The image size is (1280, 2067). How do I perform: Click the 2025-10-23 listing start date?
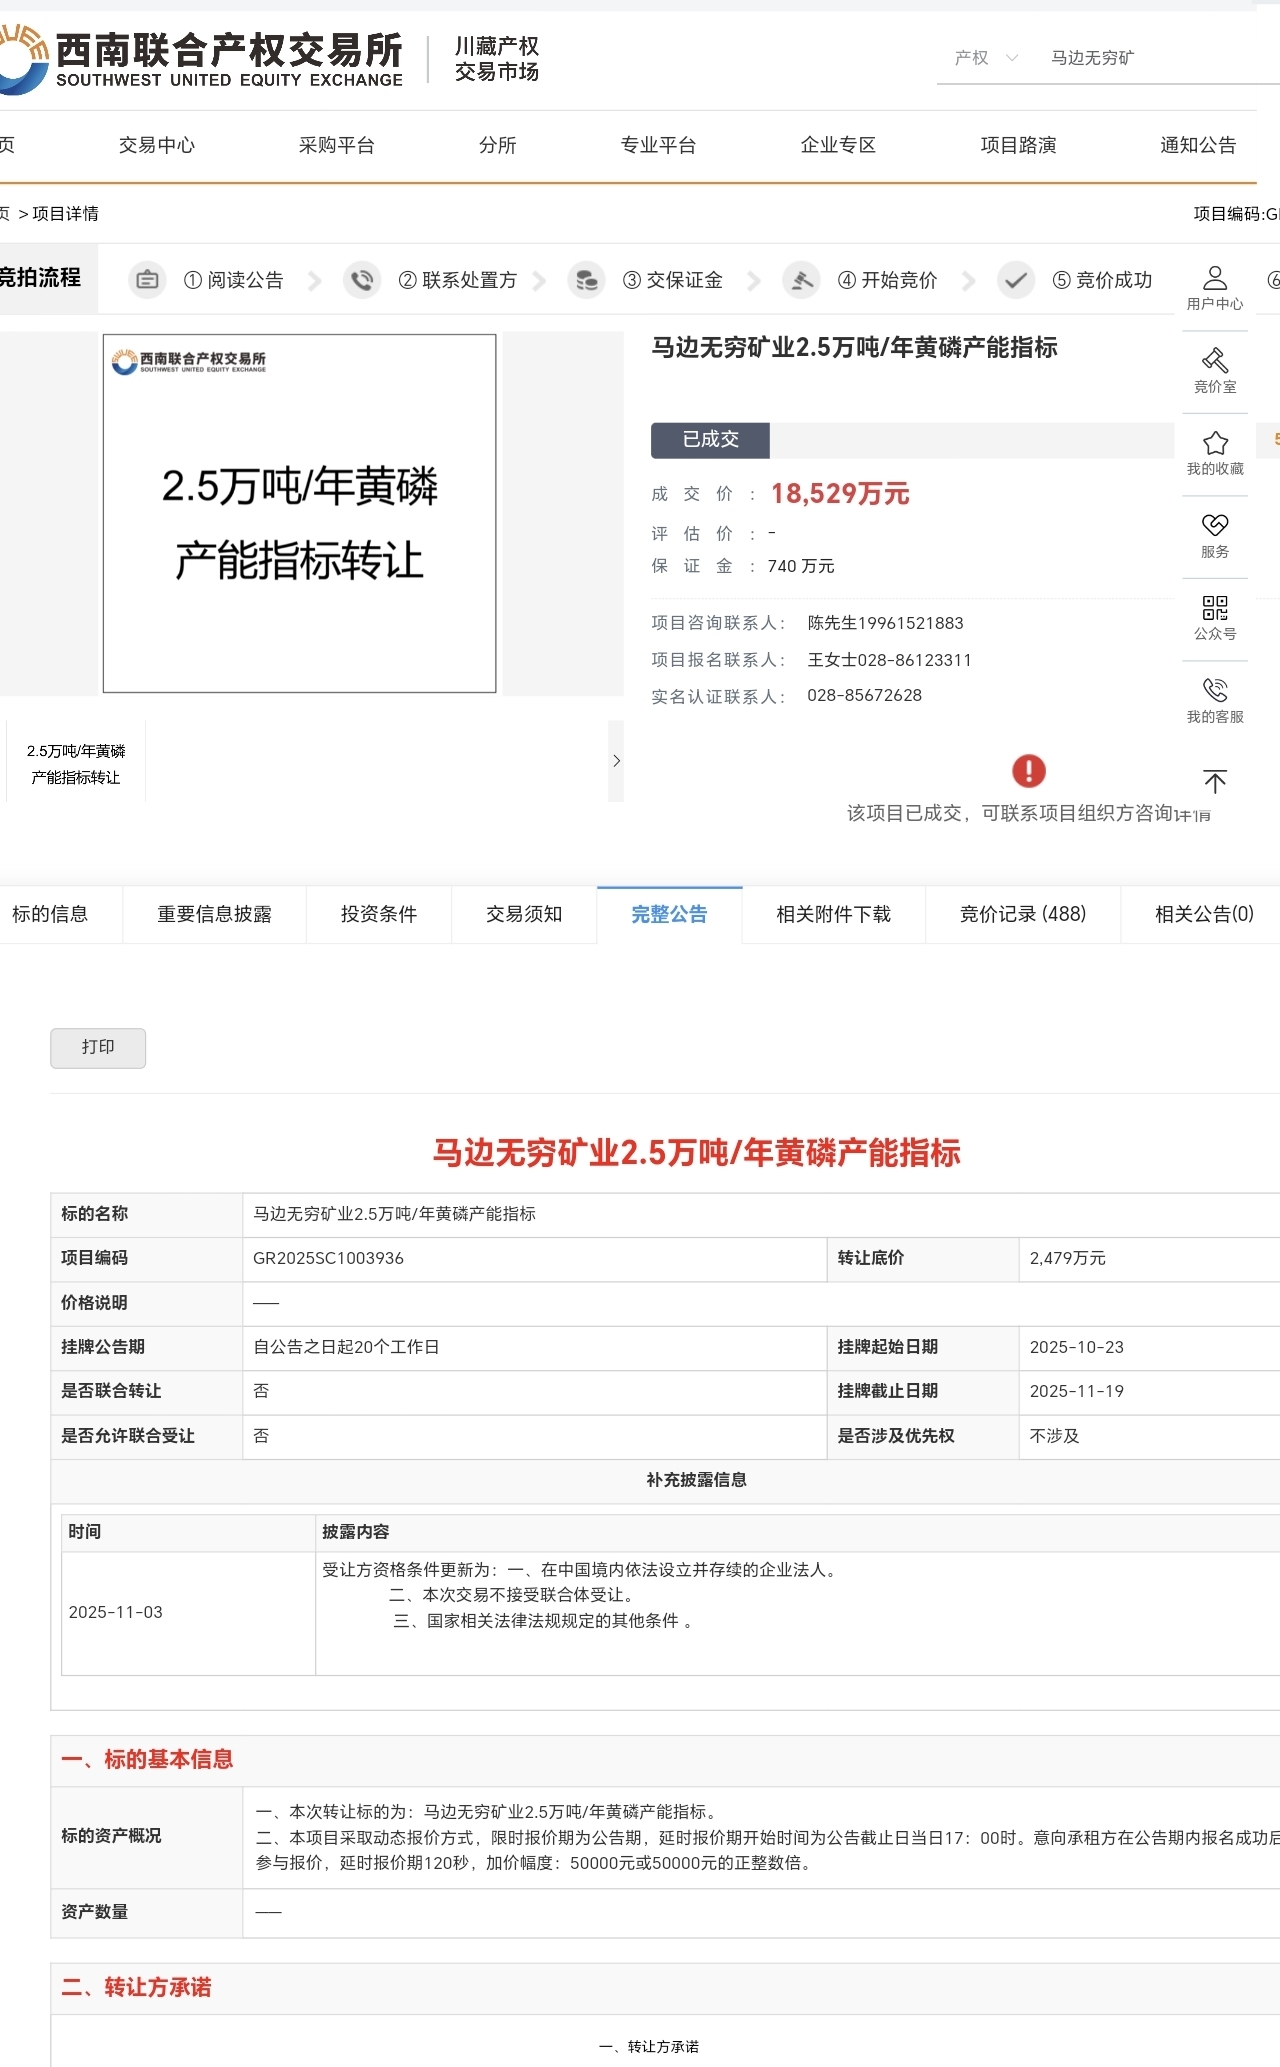coord(1077,1347)
